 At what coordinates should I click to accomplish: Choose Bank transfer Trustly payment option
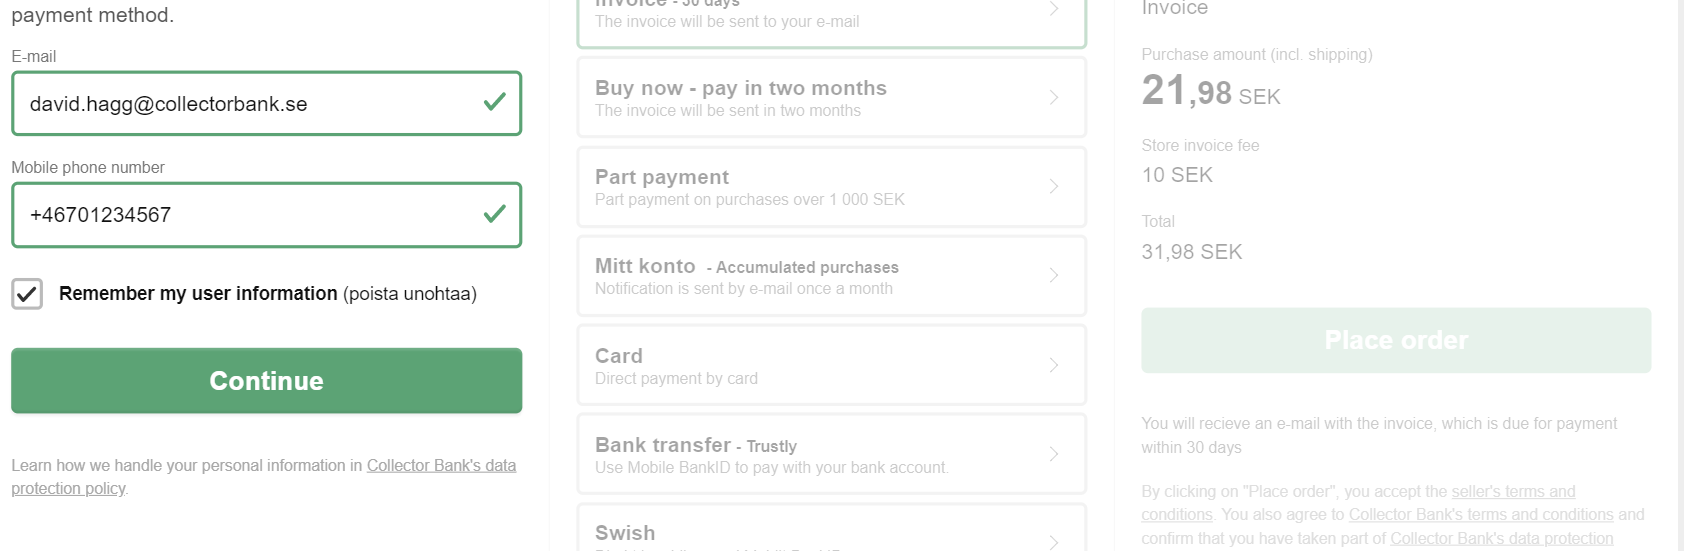832,454
